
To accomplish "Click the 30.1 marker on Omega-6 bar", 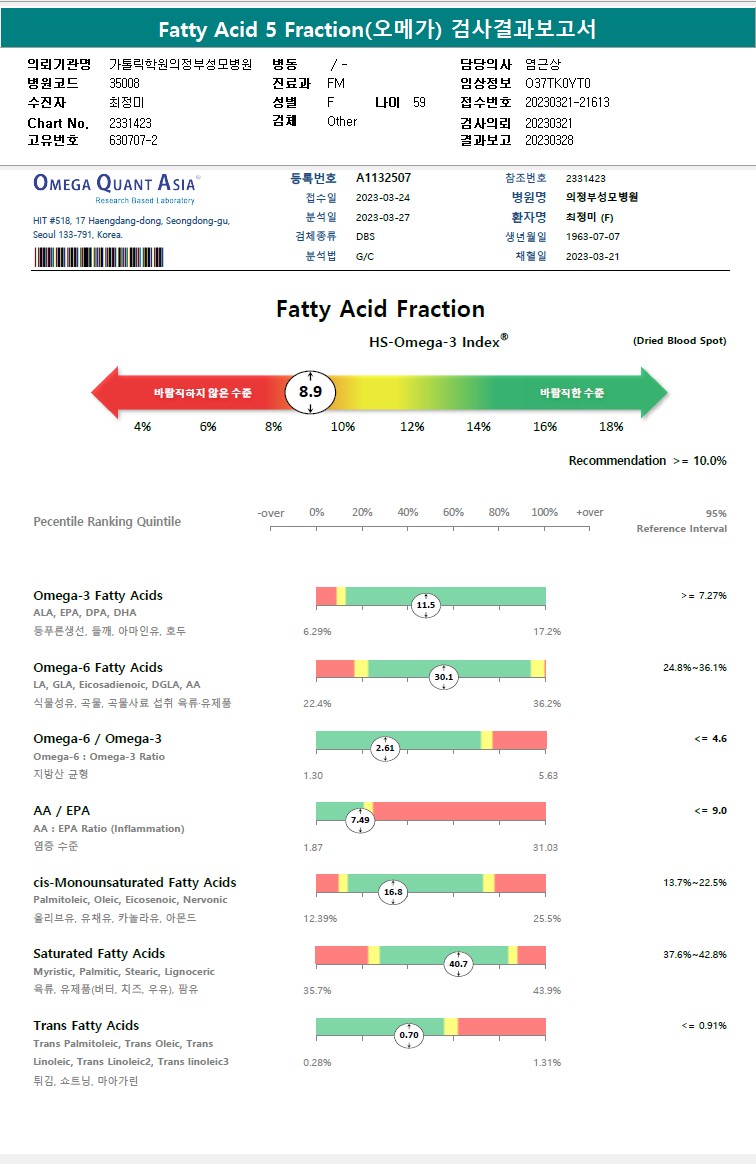I will [x=443, y=677].
